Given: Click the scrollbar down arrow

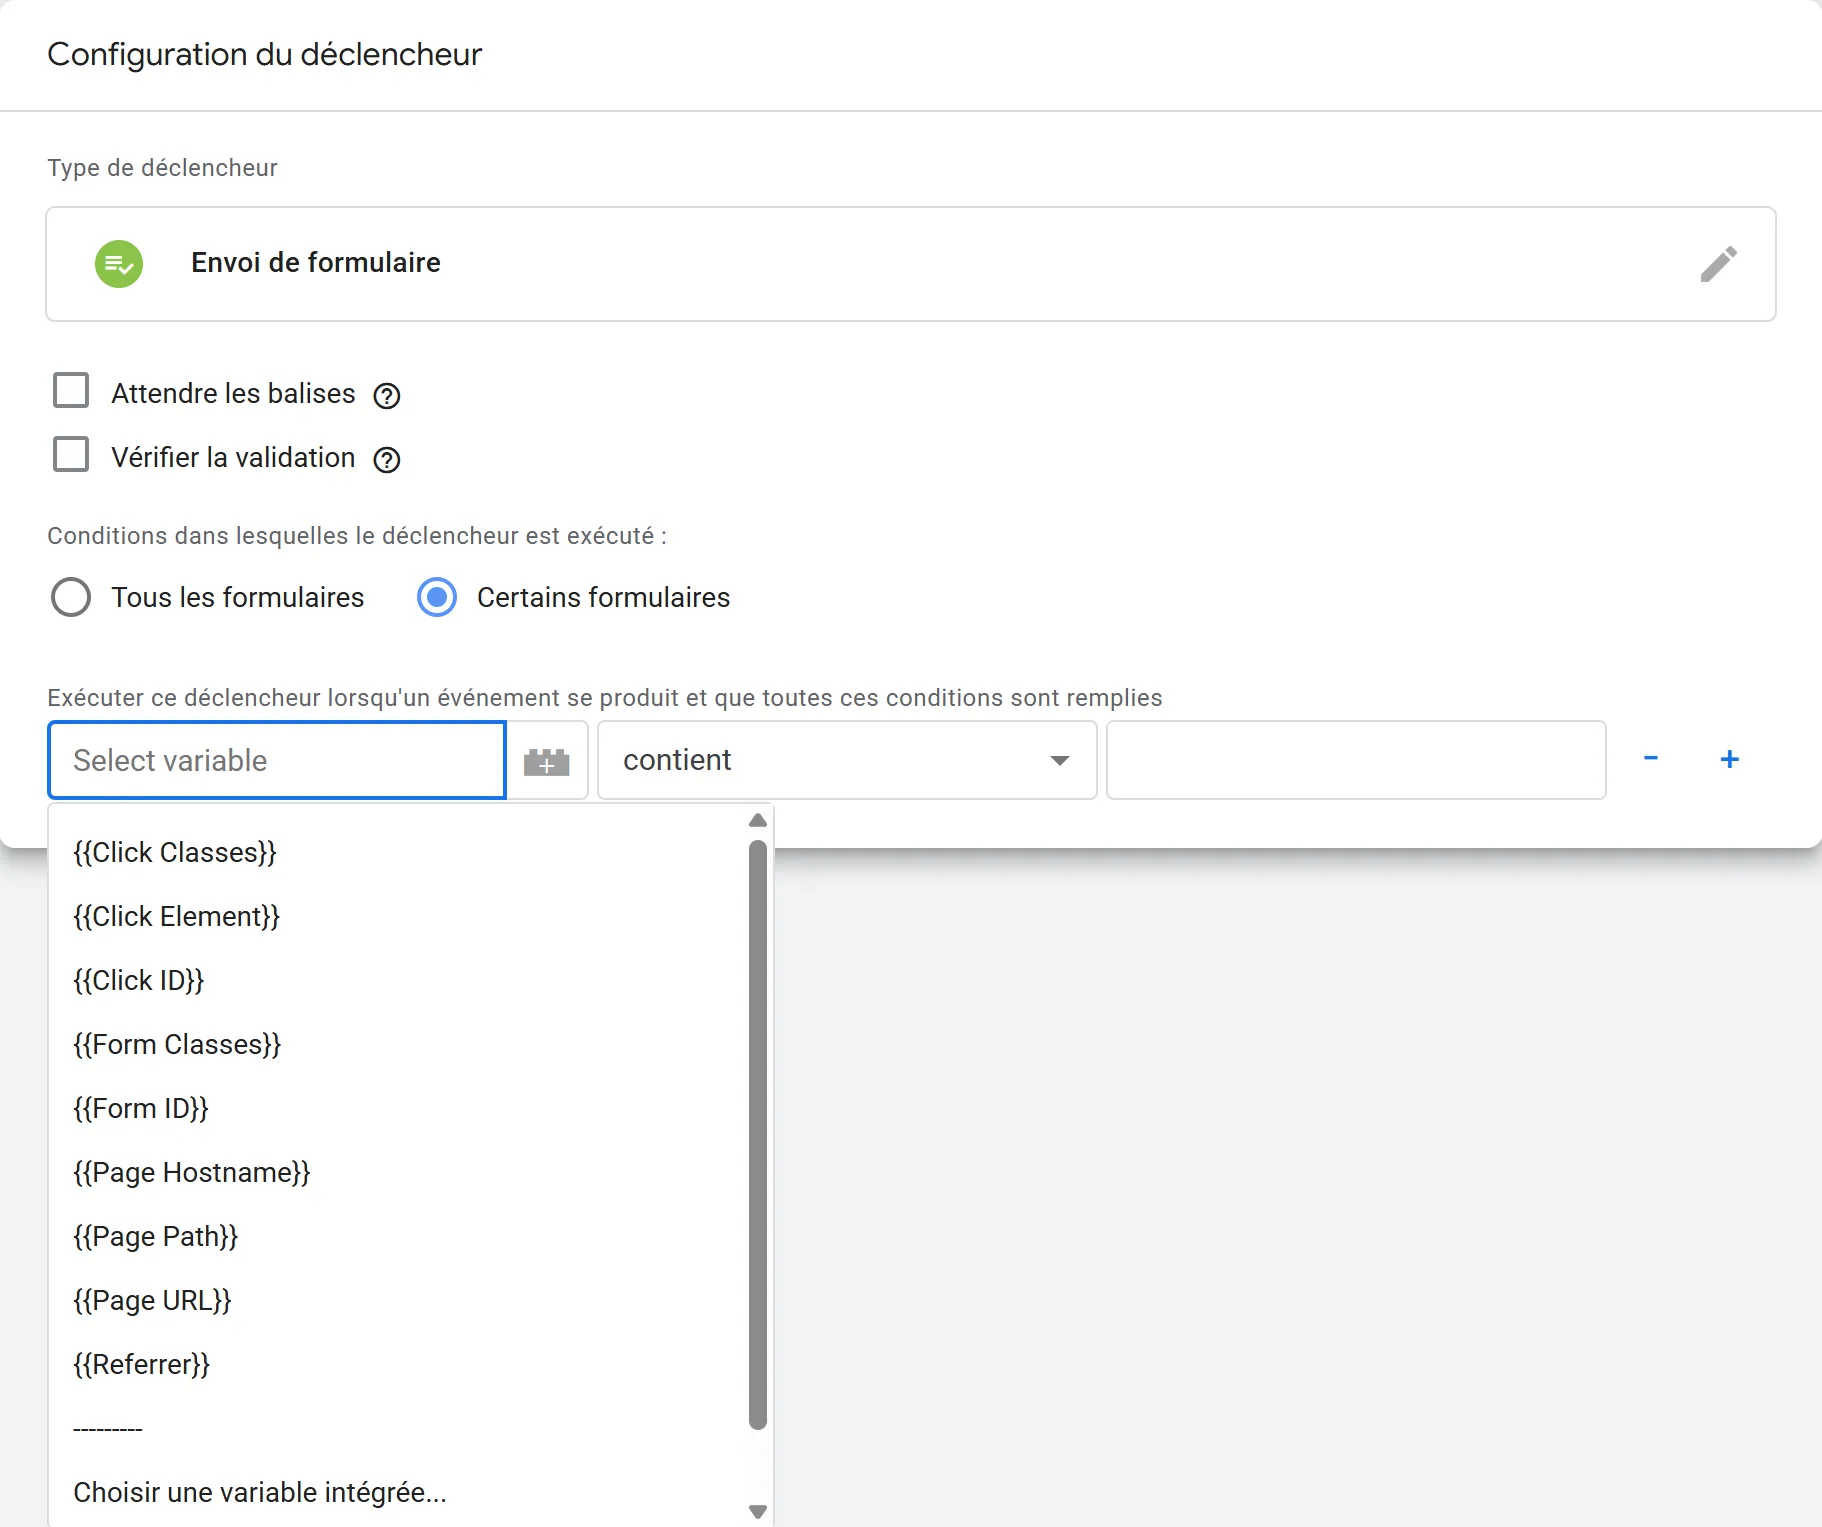Looking at the screenshot, I should [x=758, y=1512].
